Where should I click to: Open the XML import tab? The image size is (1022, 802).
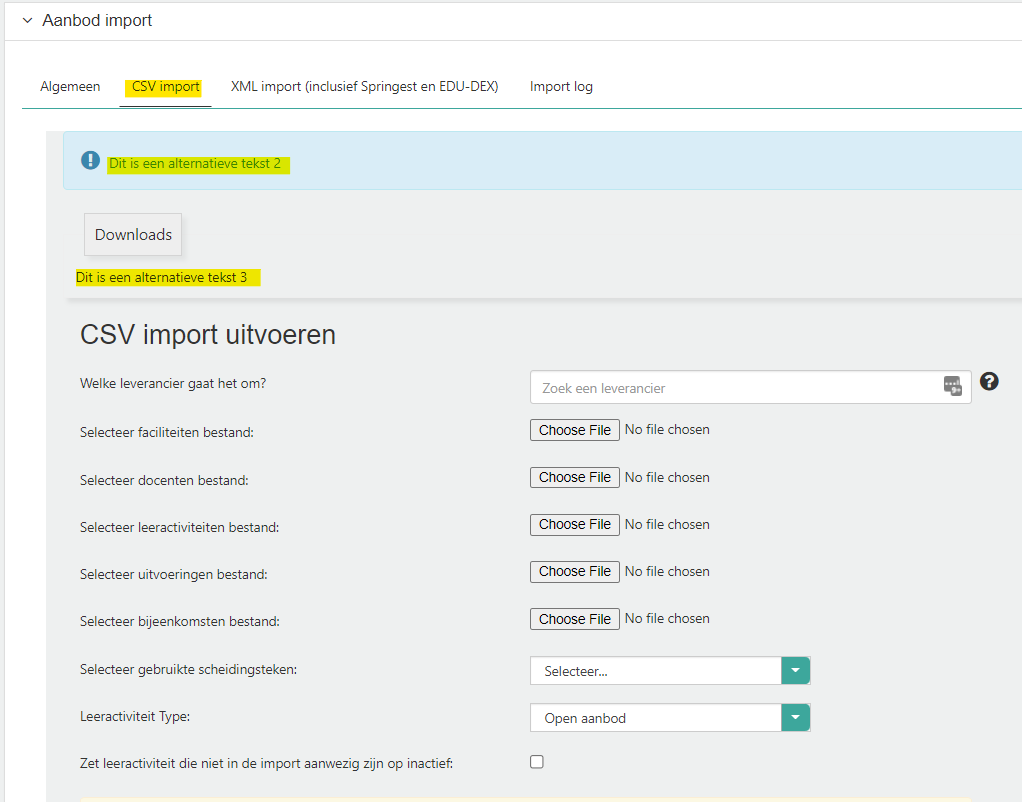click(364, 87)
